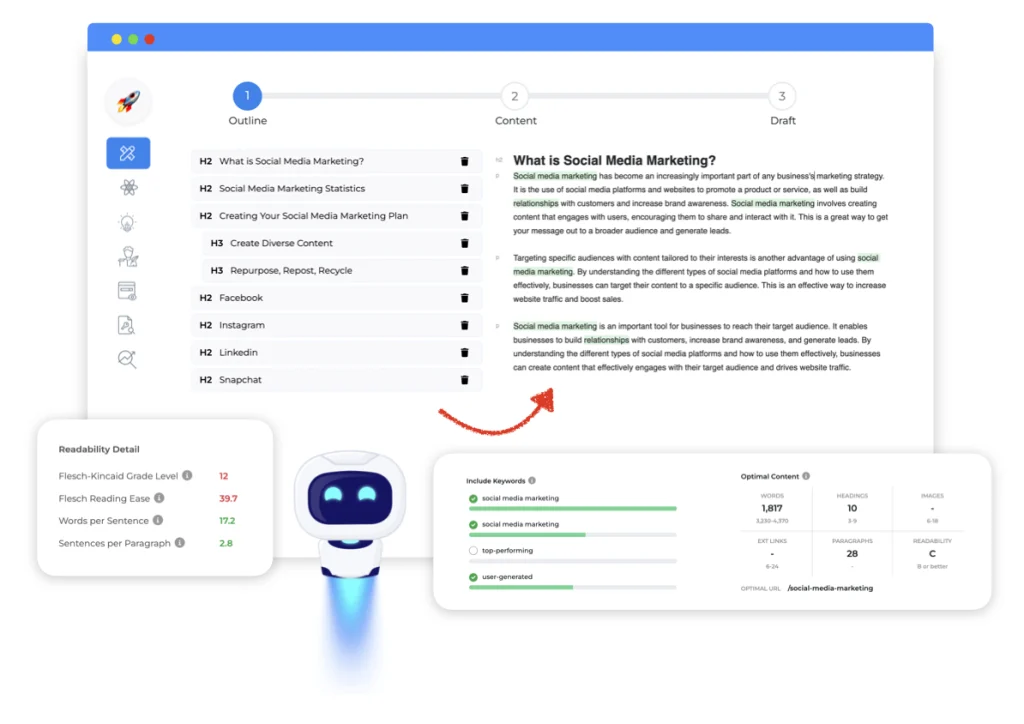The height and width of the screenshot is (724, 1024).
Task: Delete the Facebook heading with trash icon
Action: [464, 298]
